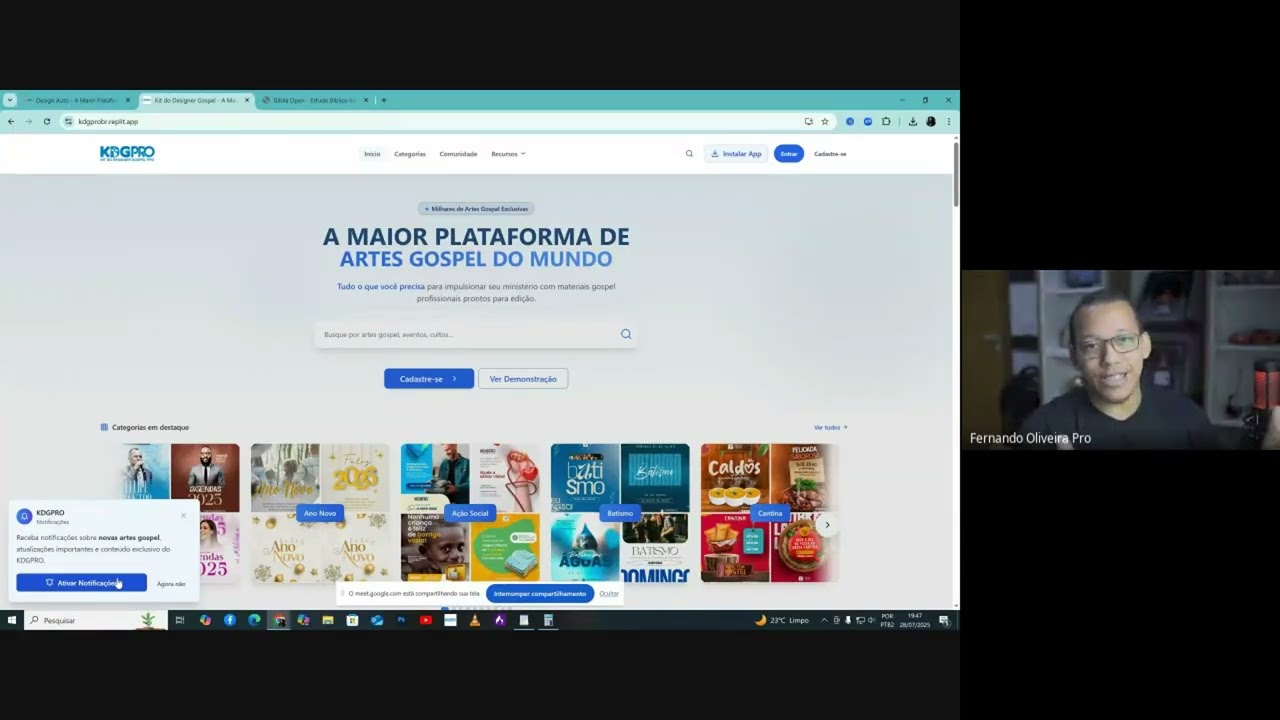Open the Chrome profile avatar

click(x=931, y=121)
